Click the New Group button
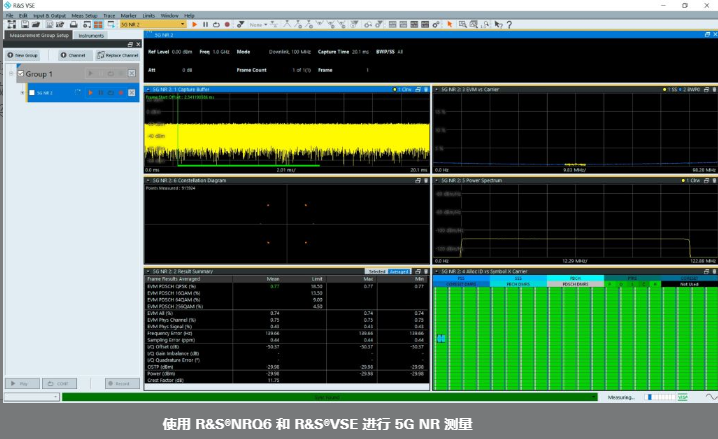 22,55
